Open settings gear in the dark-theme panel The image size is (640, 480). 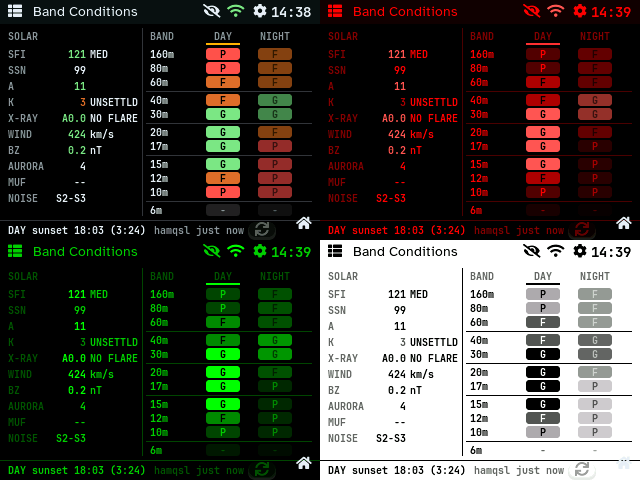(x=260, y=11)
